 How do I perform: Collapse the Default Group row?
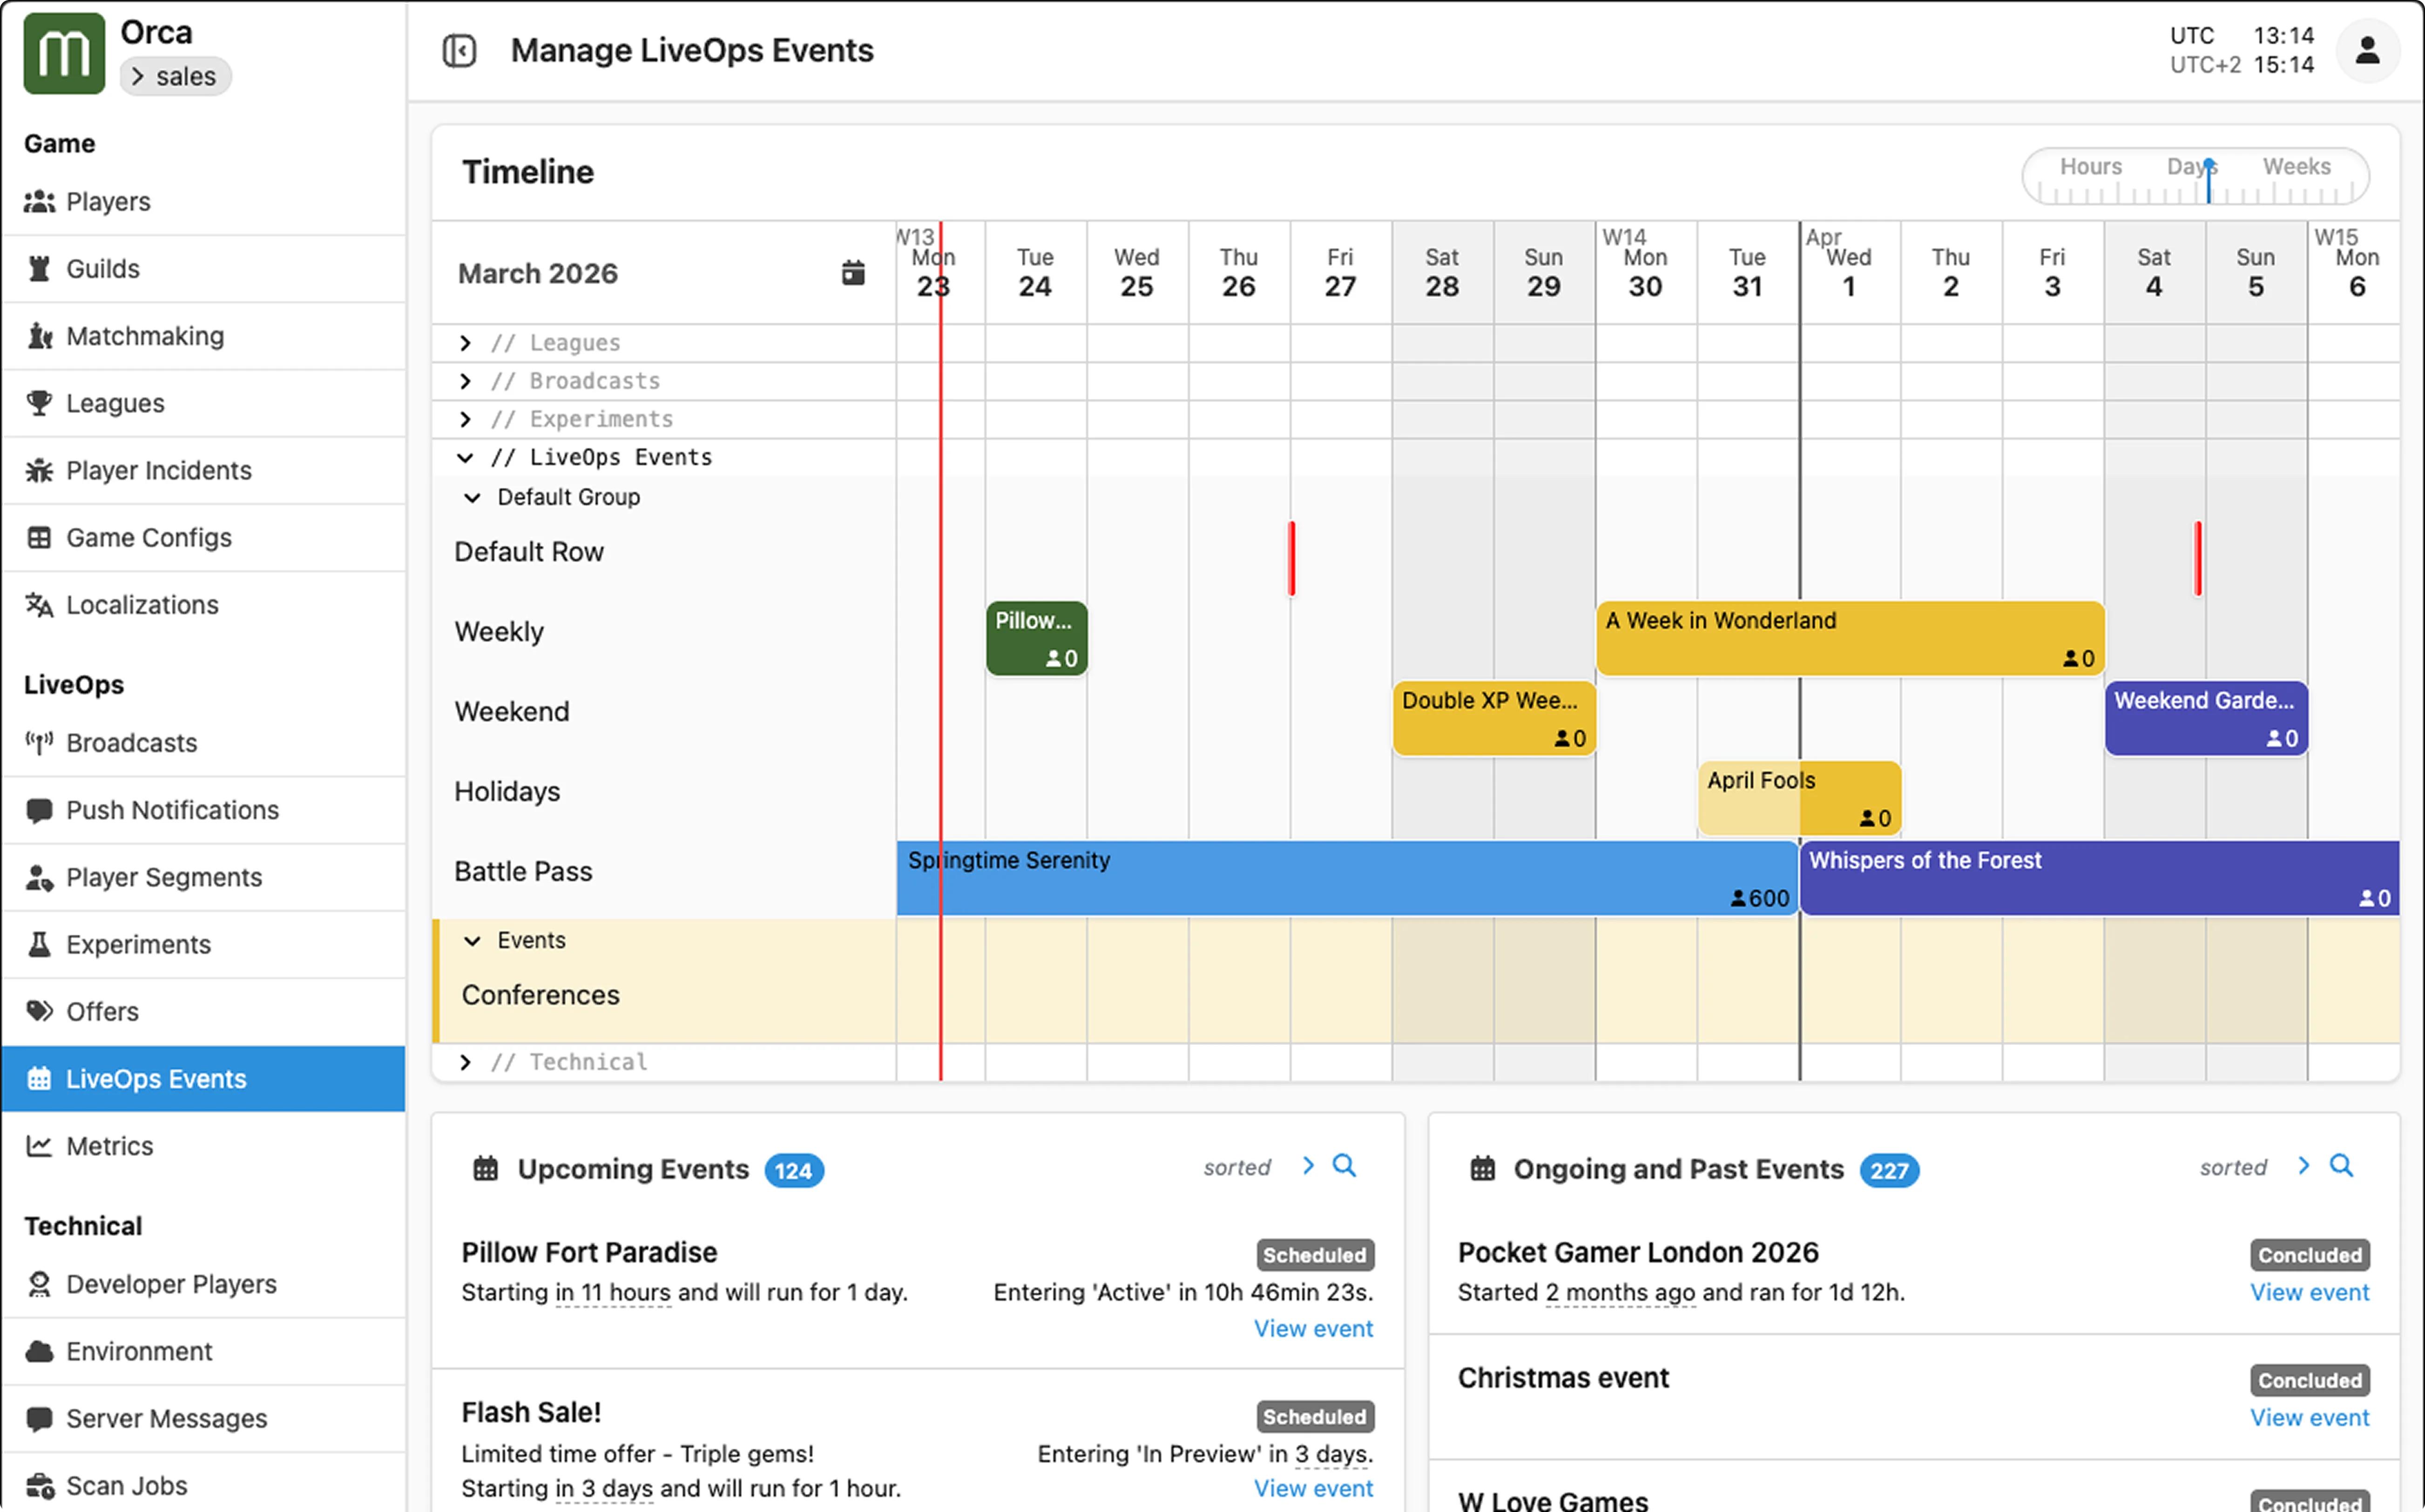473,497
